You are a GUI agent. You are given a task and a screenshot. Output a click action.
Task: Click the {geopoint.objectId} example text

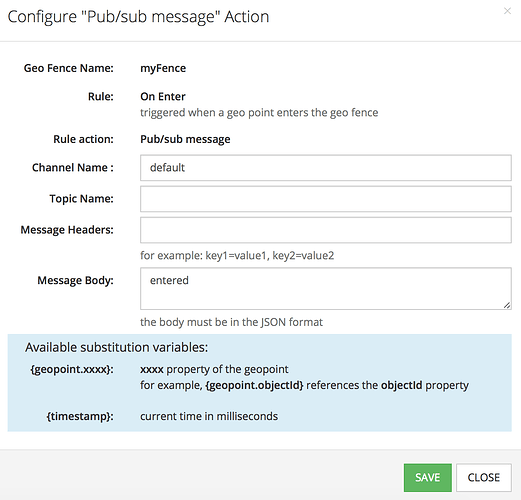click(x=255, y=385)
